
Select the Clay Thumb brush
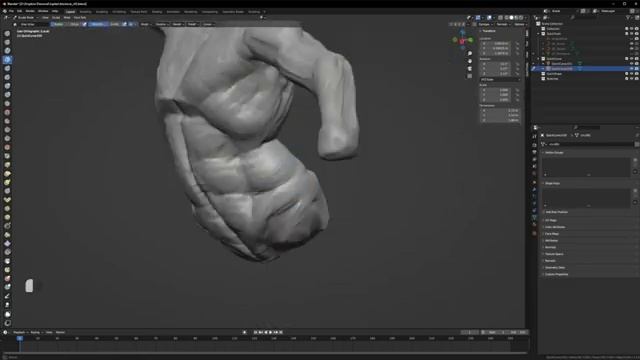7,68
